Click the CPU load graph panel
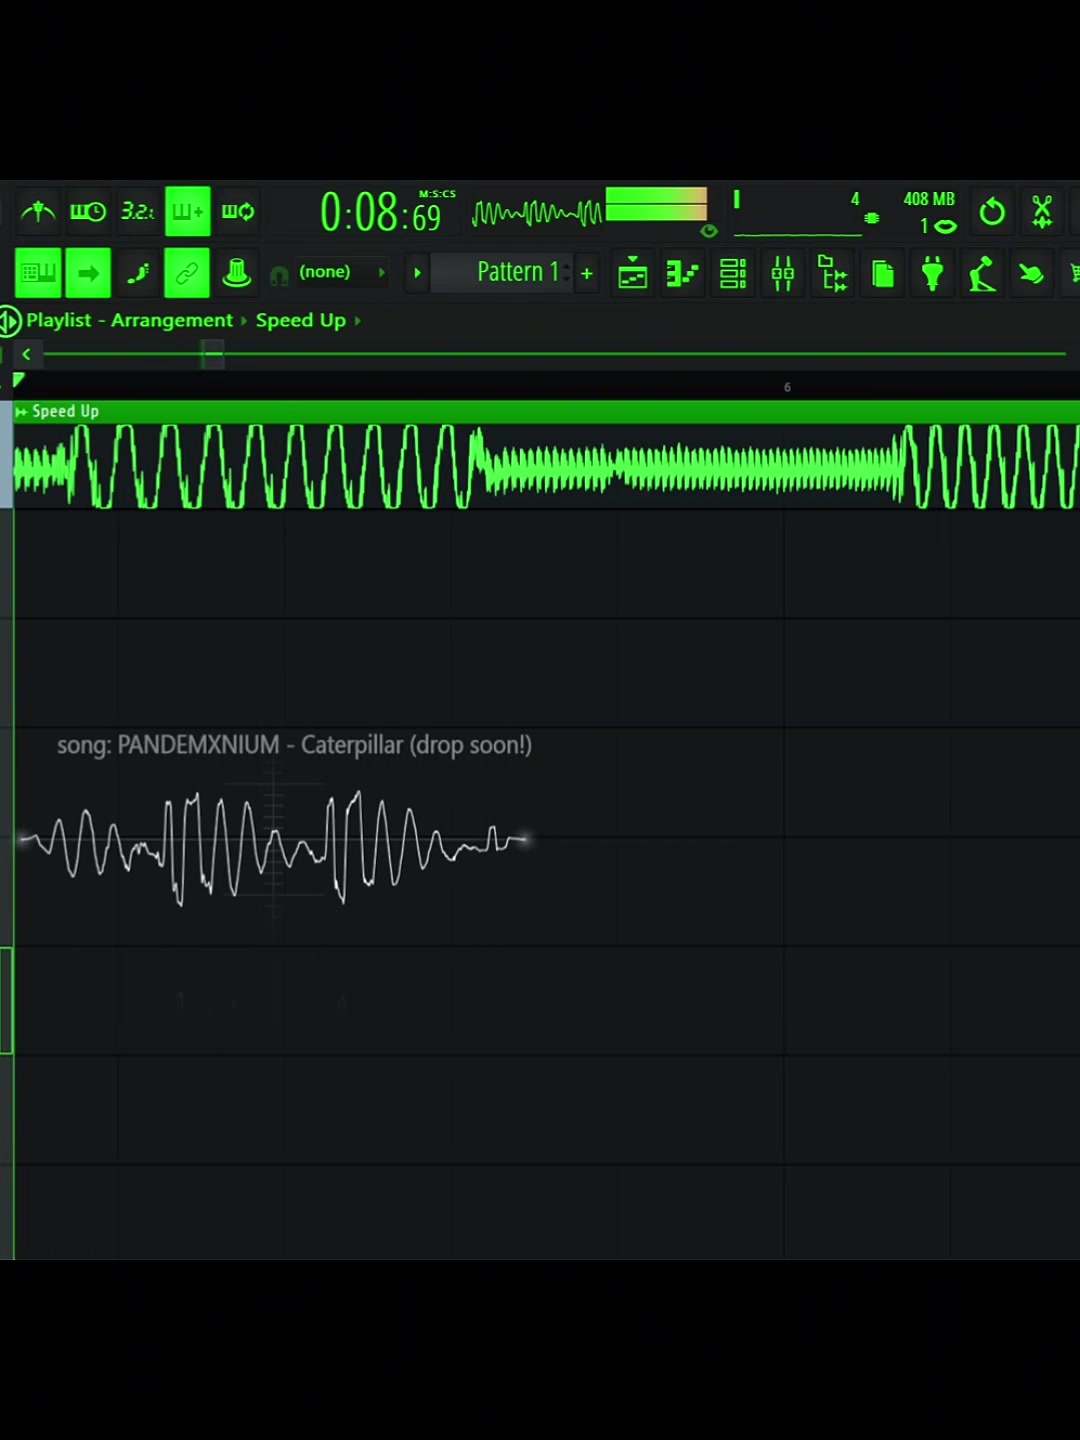 click(797, 212)
